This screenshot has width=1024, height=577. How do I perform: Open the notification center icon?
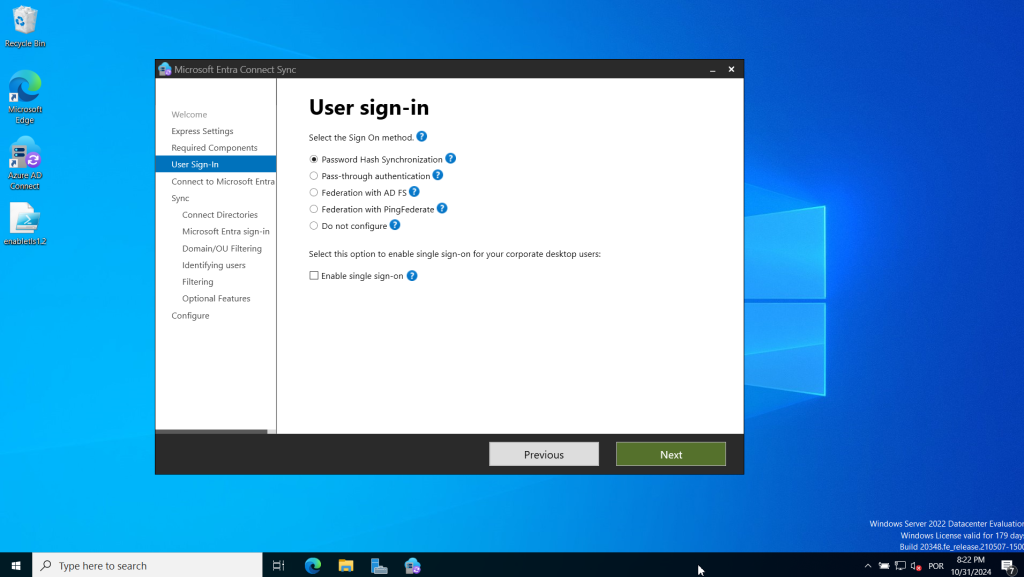tap(1009, 566)
